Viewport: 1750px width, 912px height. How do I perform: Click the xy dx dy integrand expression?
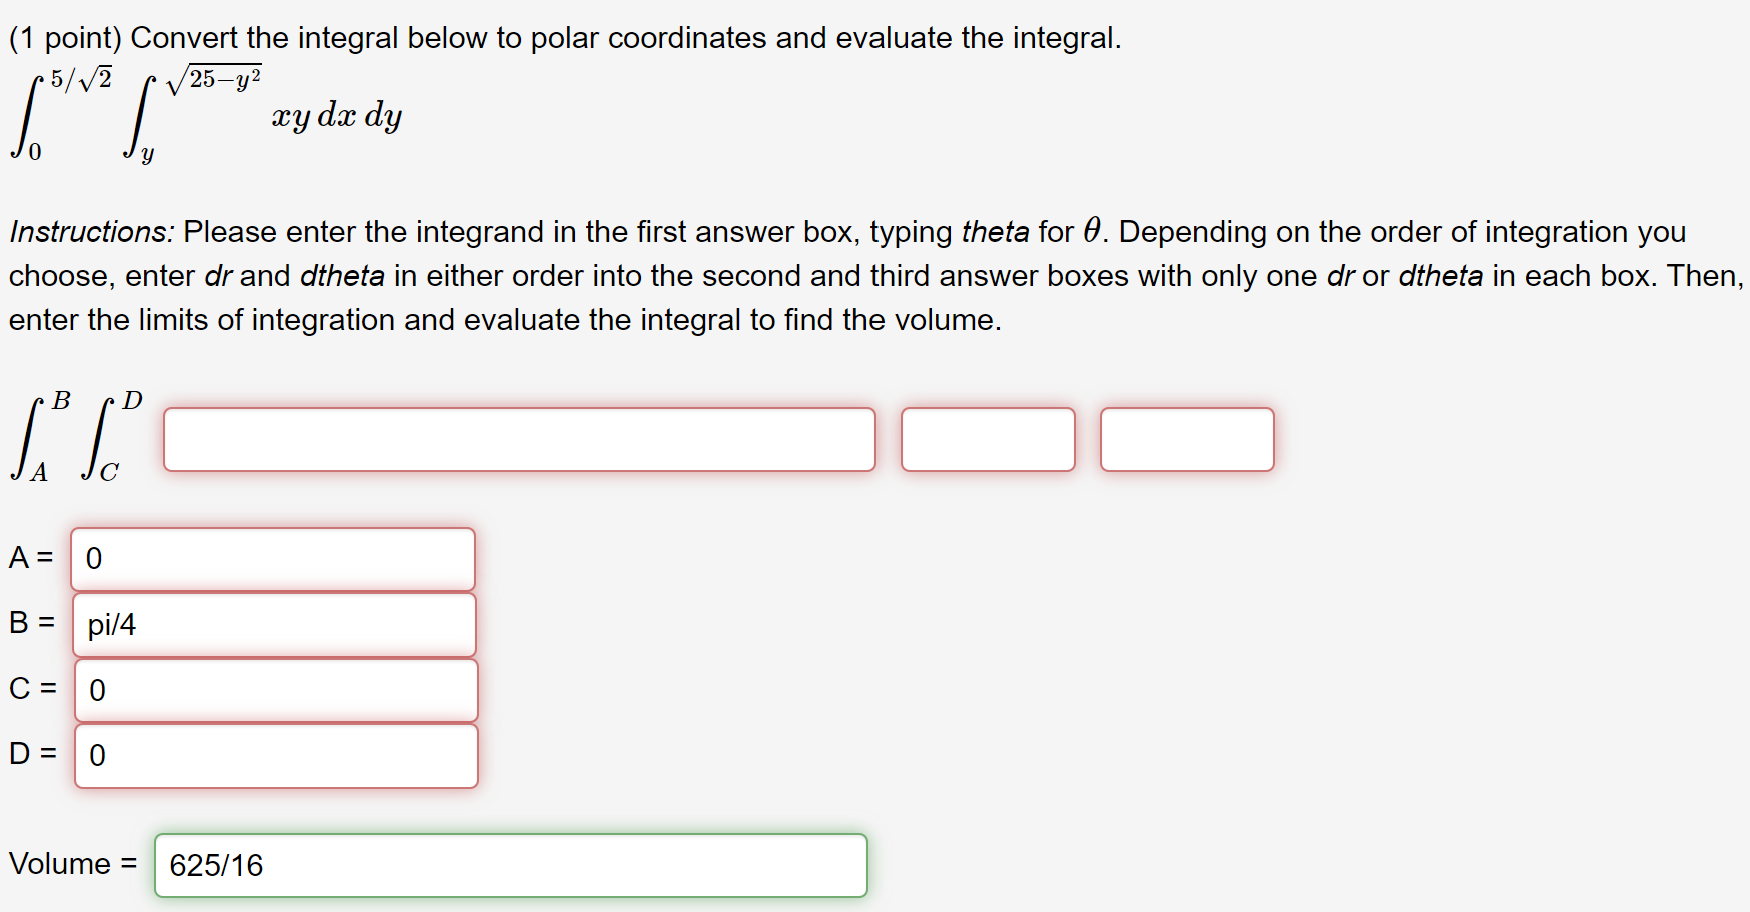click(337, 115)
